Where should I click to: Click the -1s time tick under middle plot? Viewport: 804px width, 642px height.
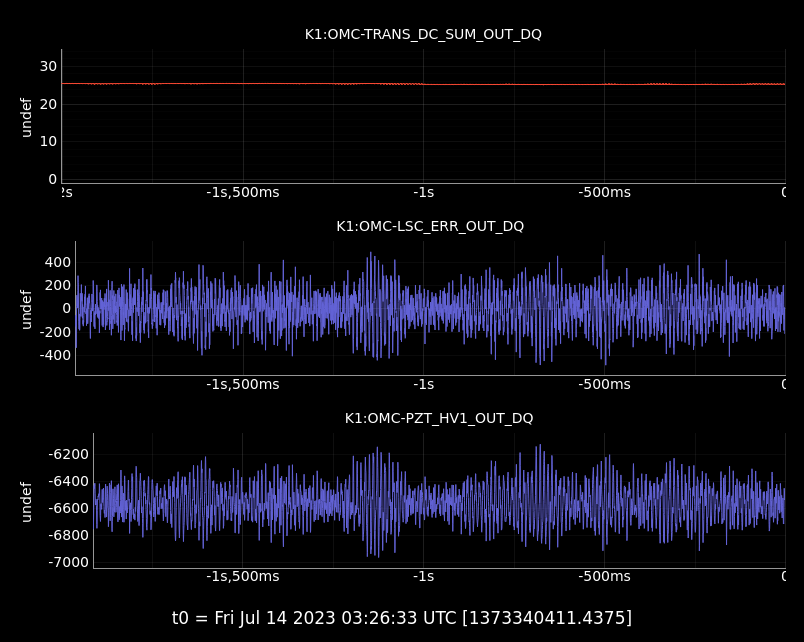click(x=423, y=384)
